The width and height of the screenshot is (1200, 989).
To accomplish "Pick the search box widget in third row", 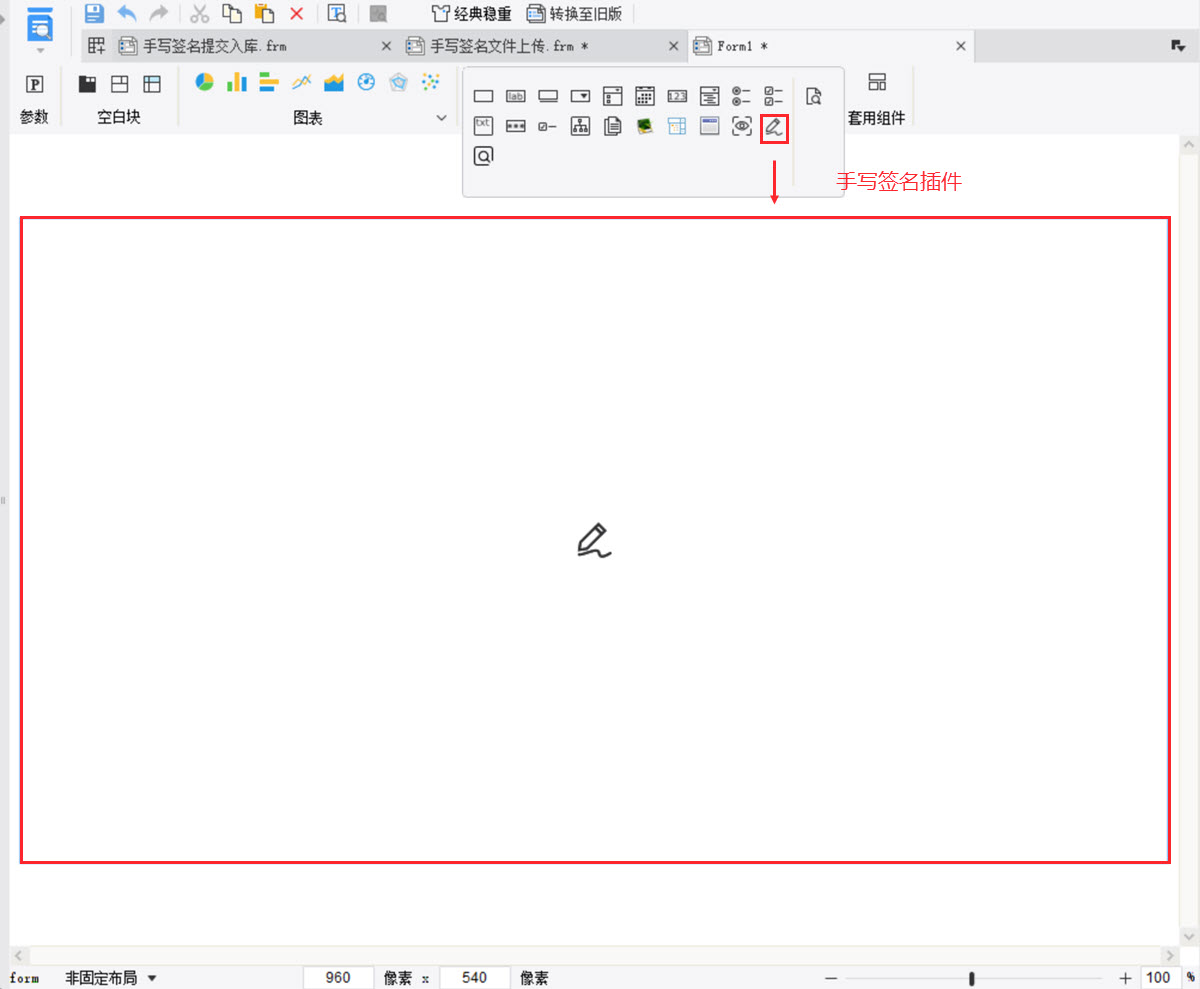I will pos(484,156).
